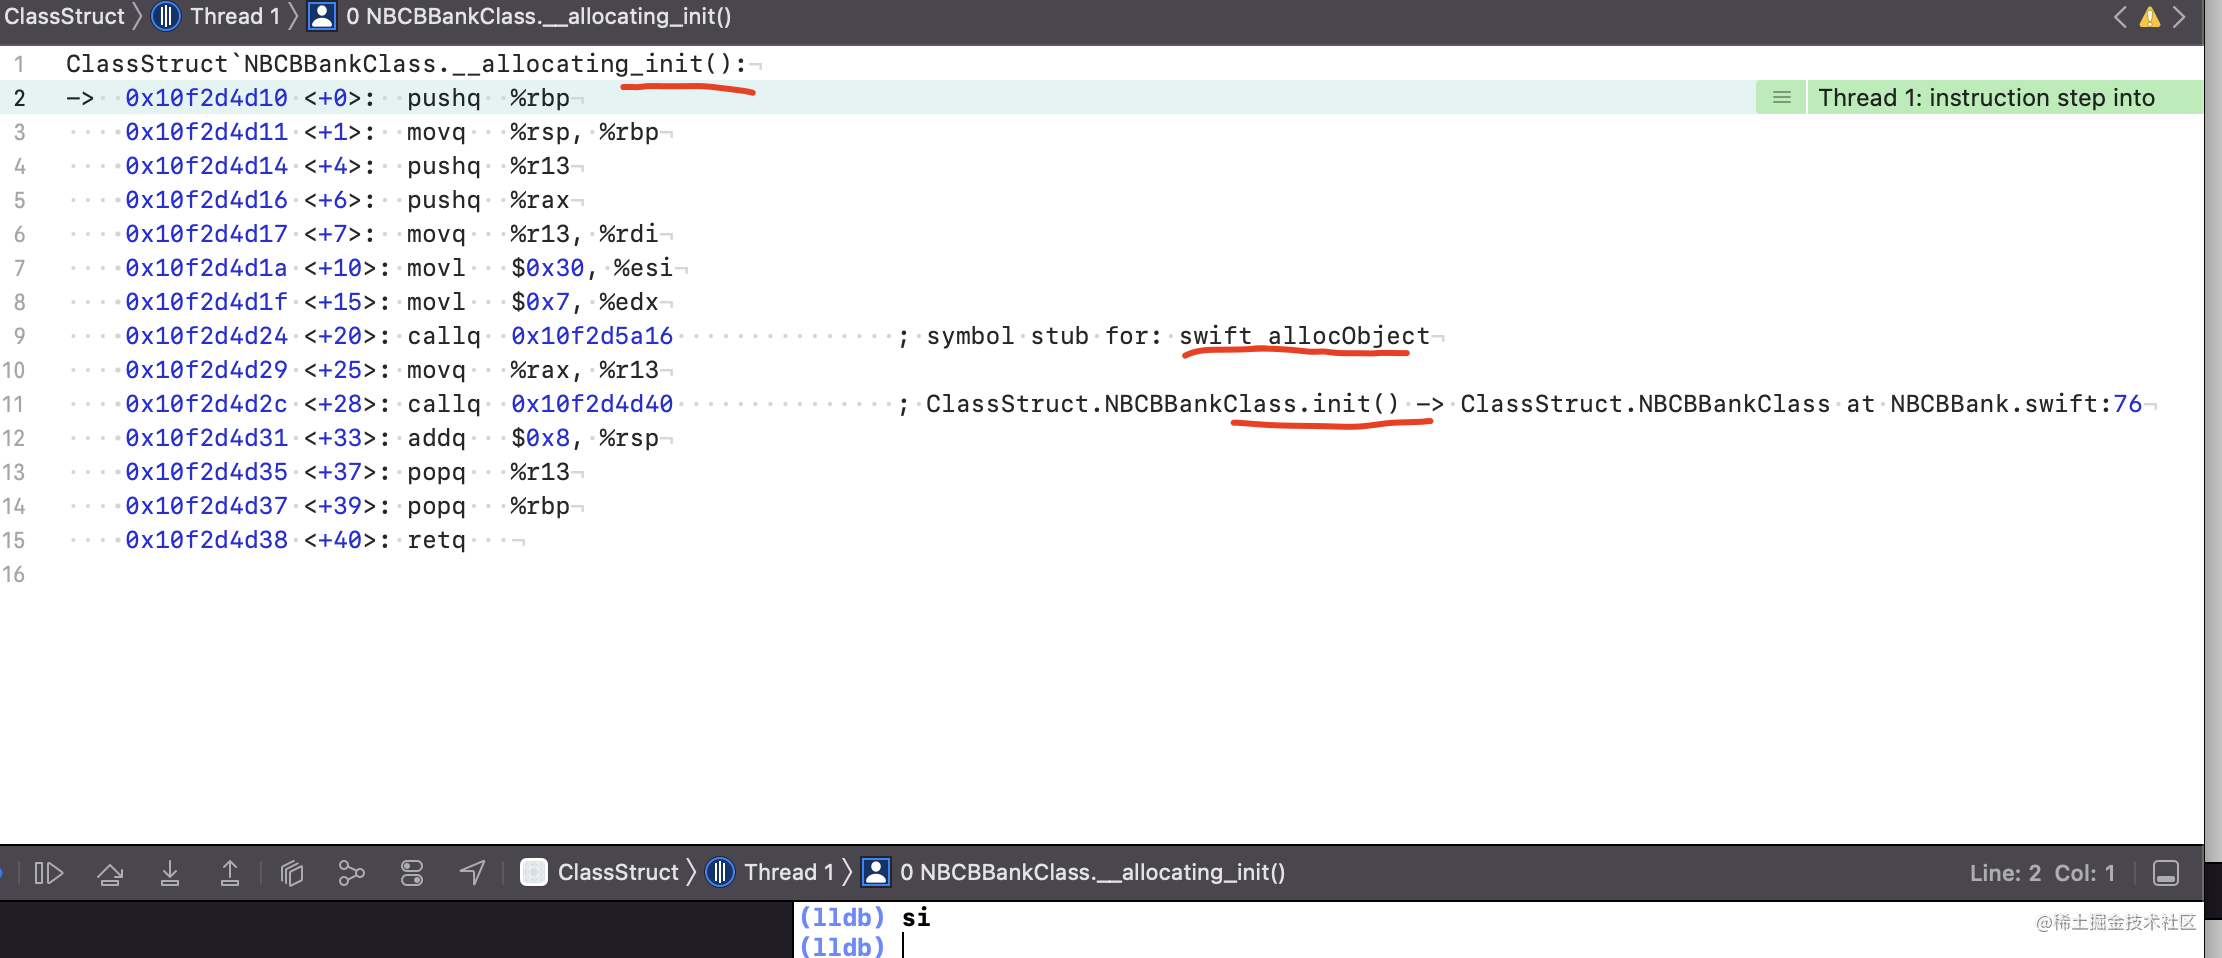The image size is (2222, 958).
Task: Toggle the console pane visibility button
Action: pyautogui.click(x=2166, y=873)
